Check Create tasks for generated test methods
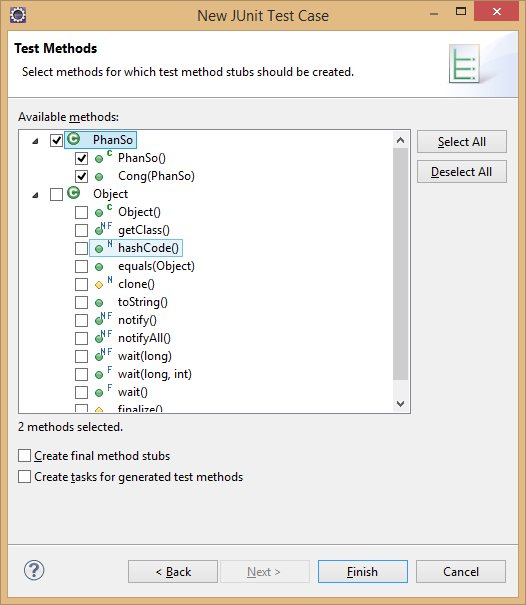 point(24,477)
